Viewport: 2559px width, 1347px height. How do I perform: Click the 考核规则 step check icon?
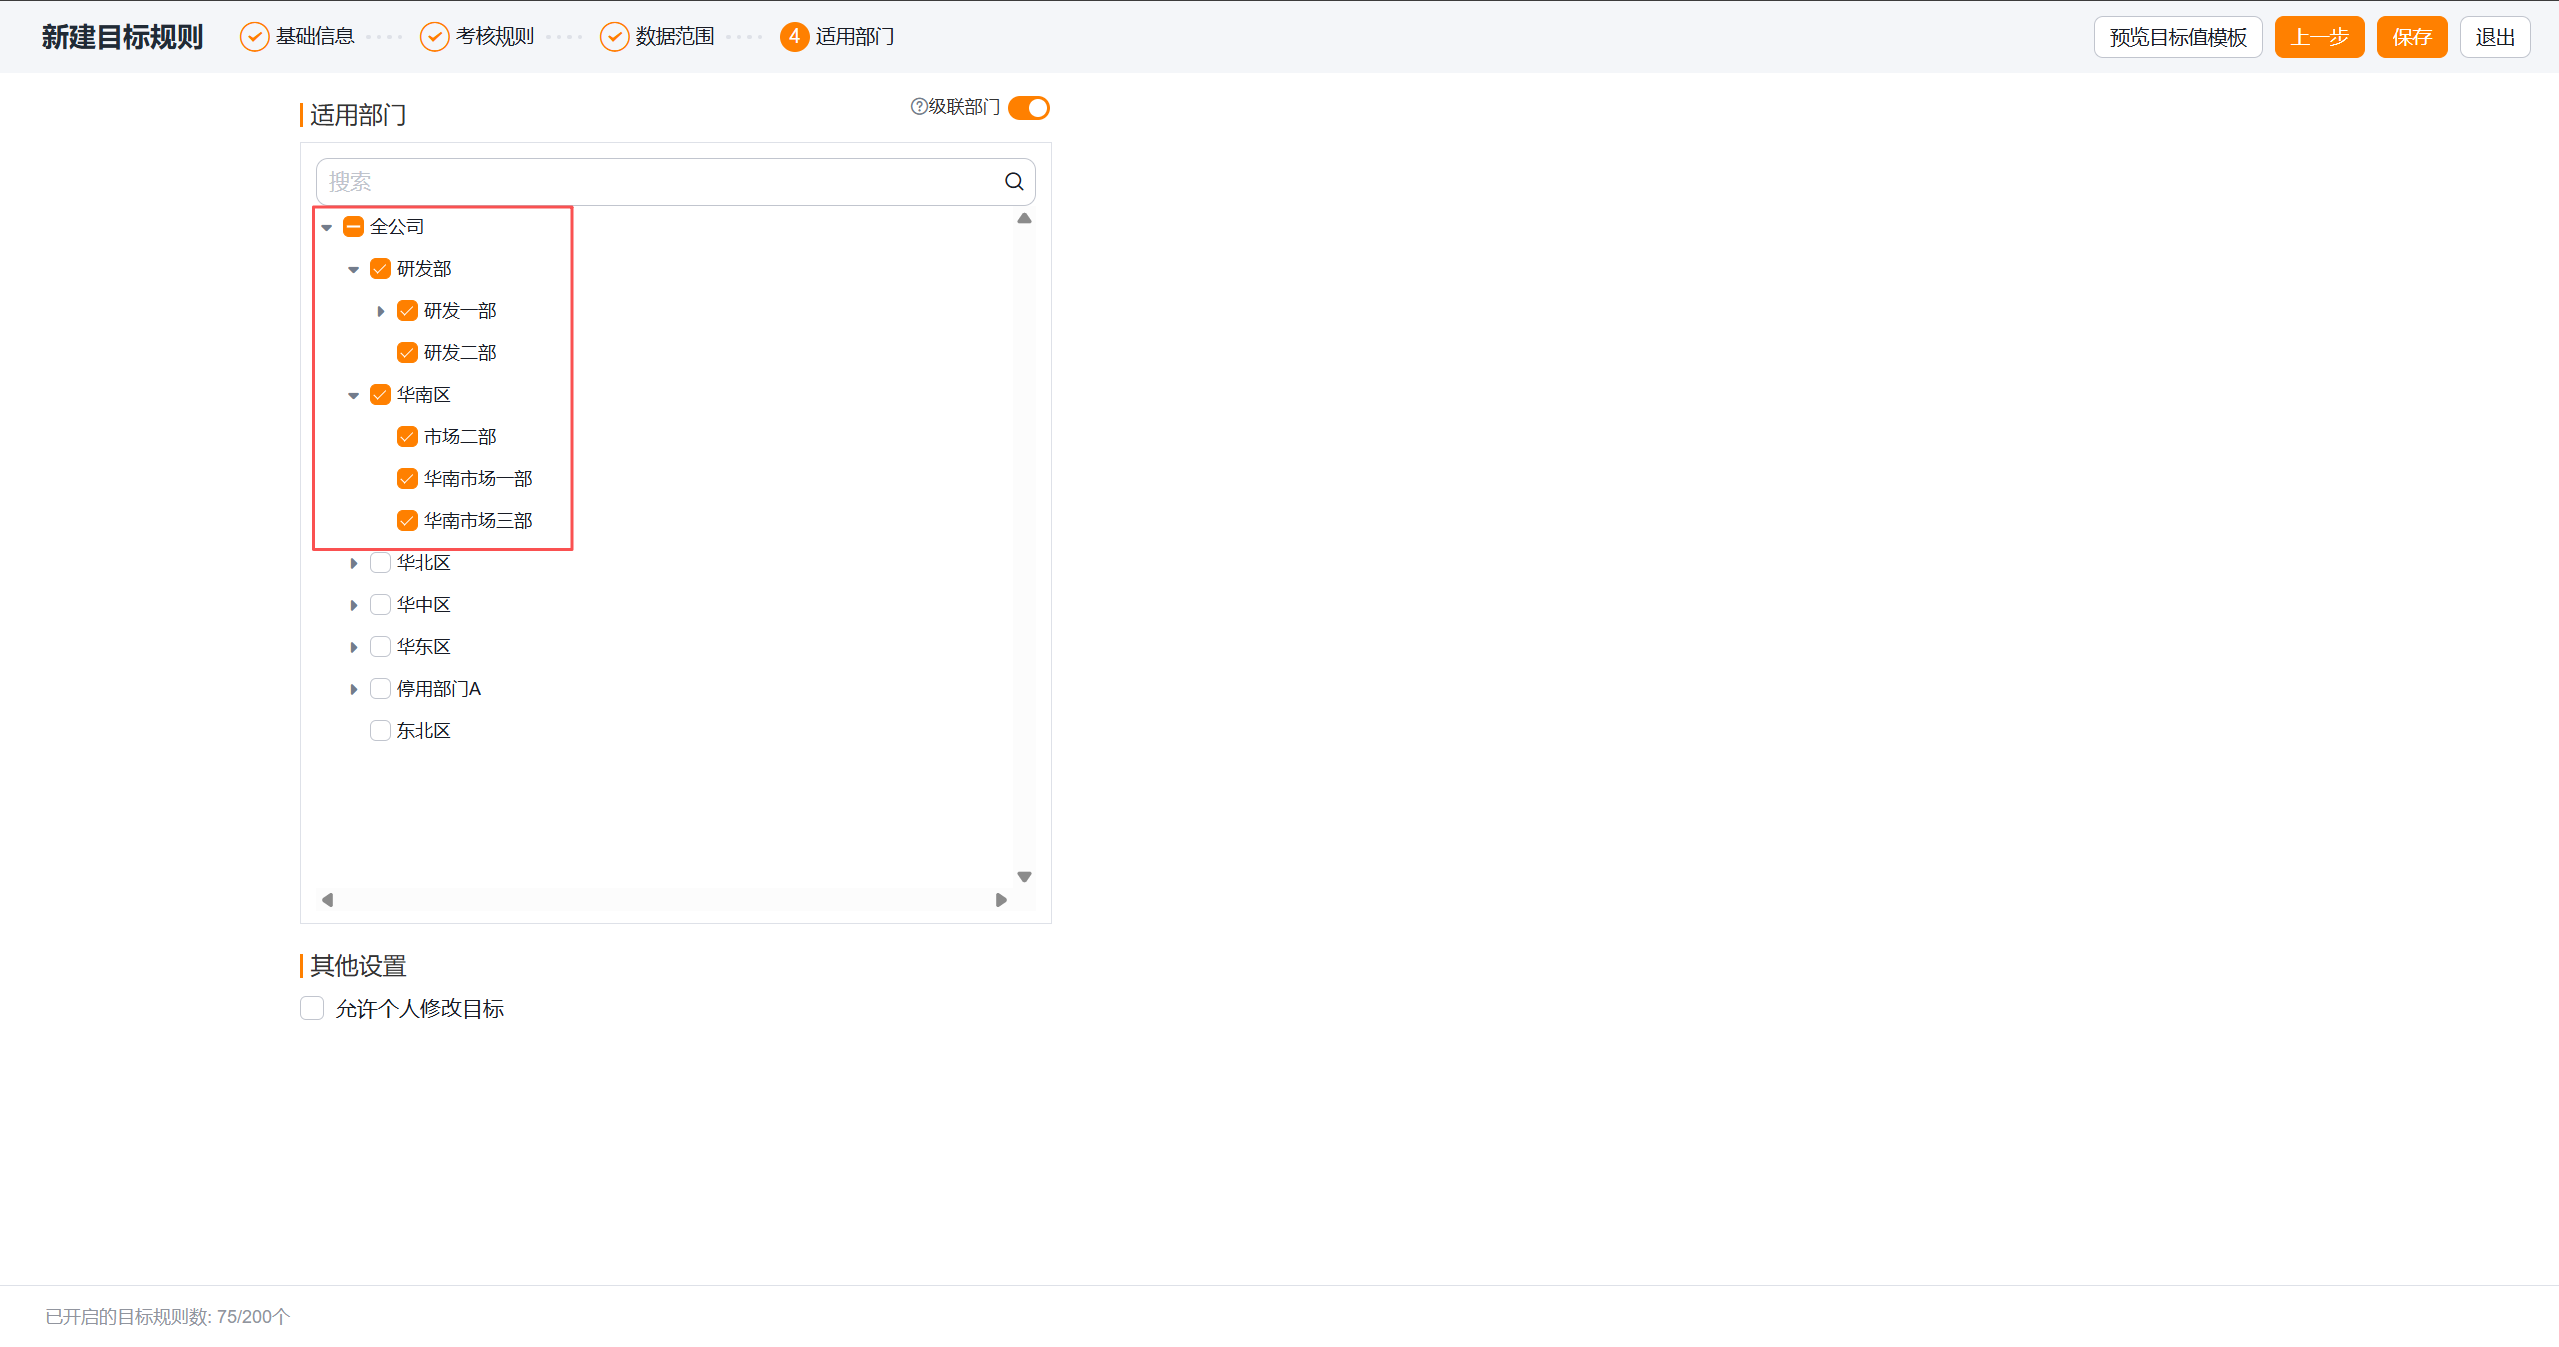(434, 37)
